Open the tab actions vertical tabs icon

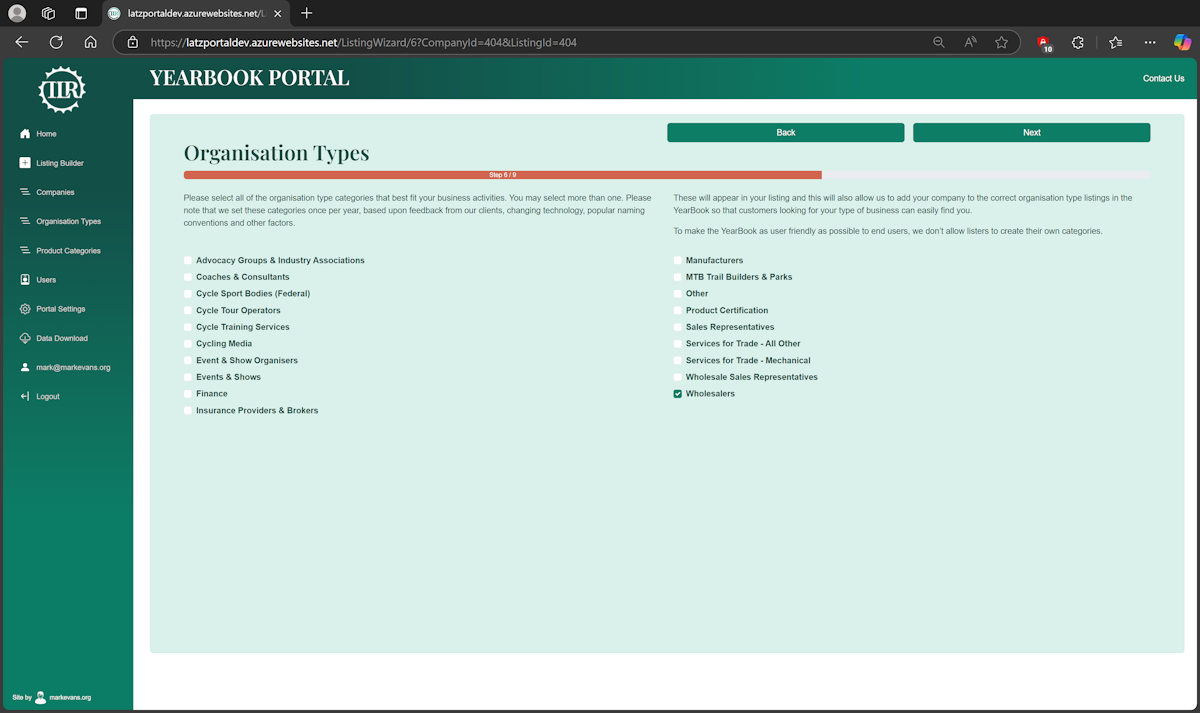click(81, 13)
